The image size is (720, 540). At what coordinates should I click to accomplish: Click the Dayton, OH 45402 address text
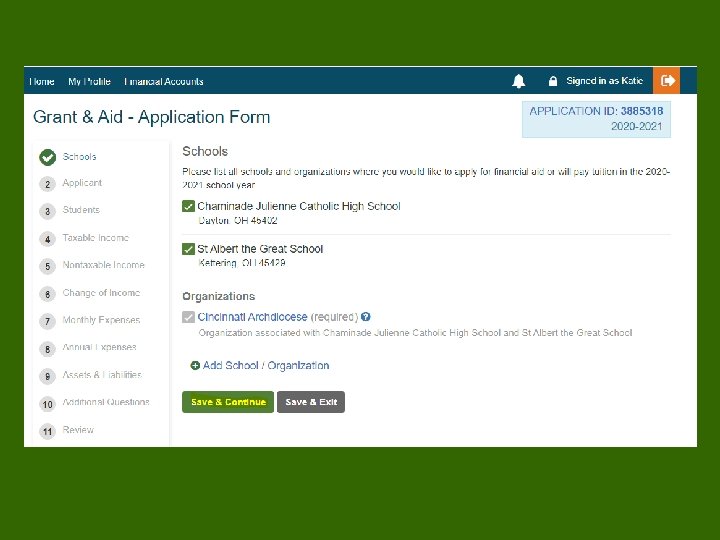pyautogui.click(x=238, y=220)
